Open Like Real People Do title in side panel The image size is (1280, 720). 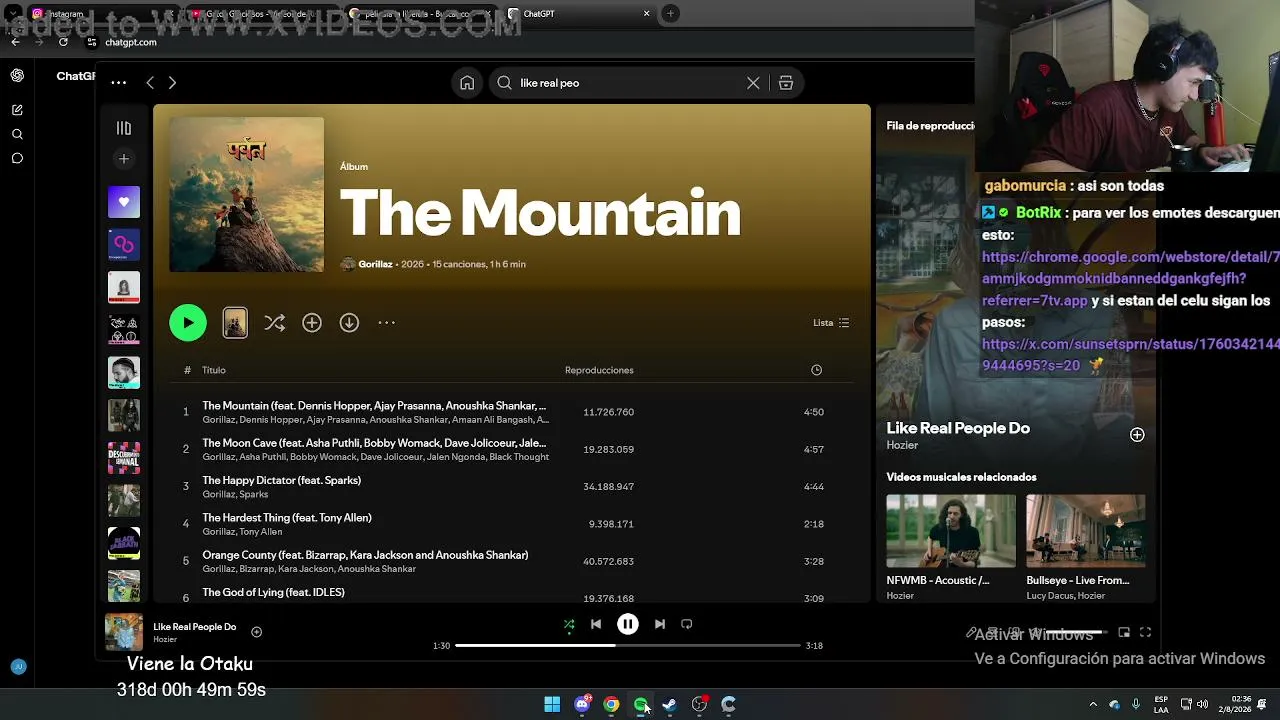tap(958, 428)
